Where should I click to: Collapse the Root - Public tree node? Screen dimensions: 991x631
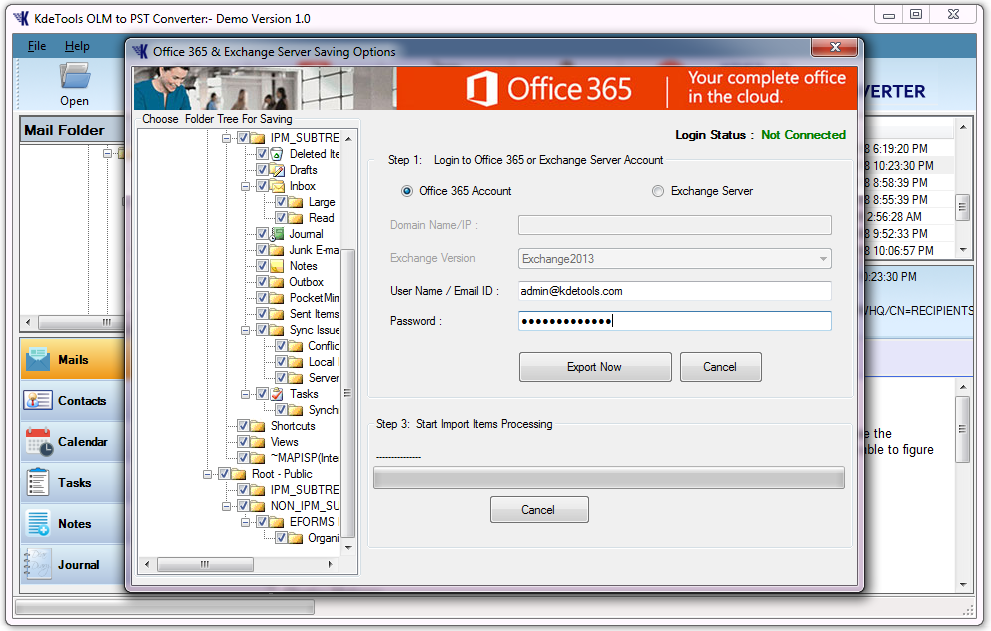click(207, 474)
